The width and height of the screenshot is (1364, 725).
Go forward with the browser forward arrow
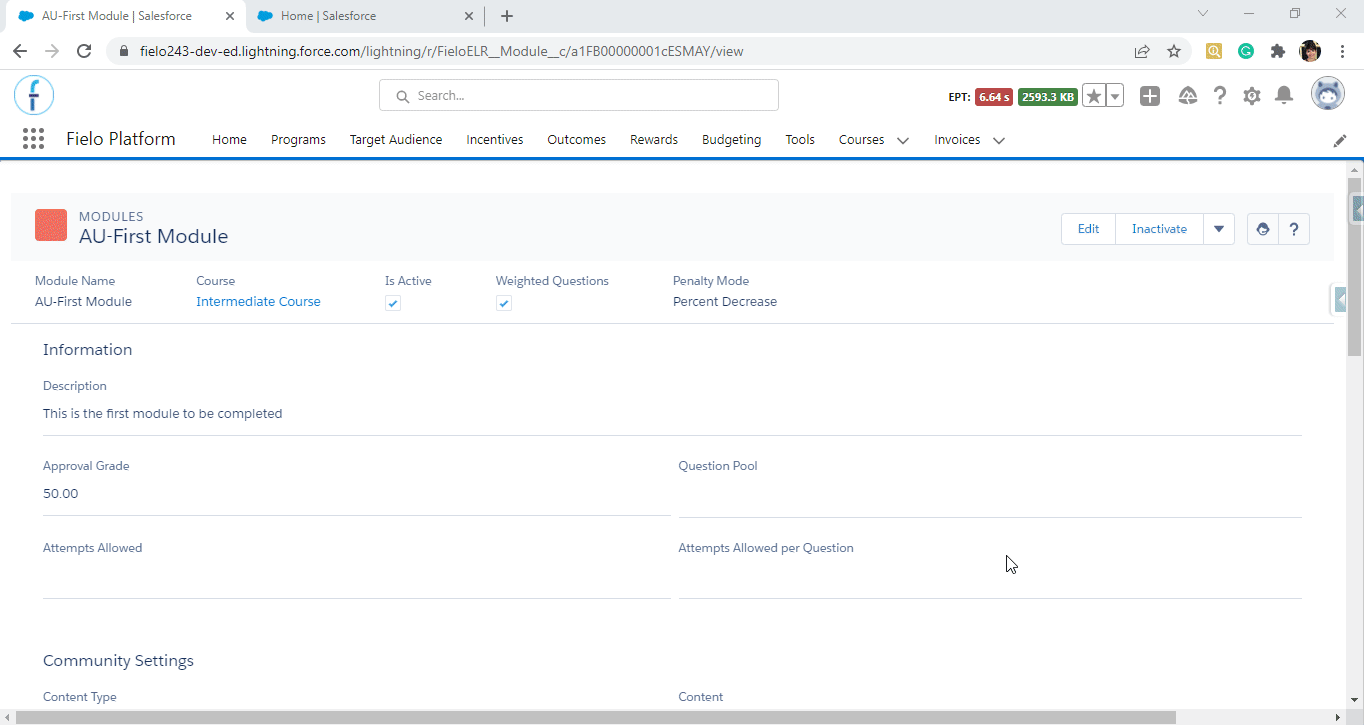click(52, 51)
